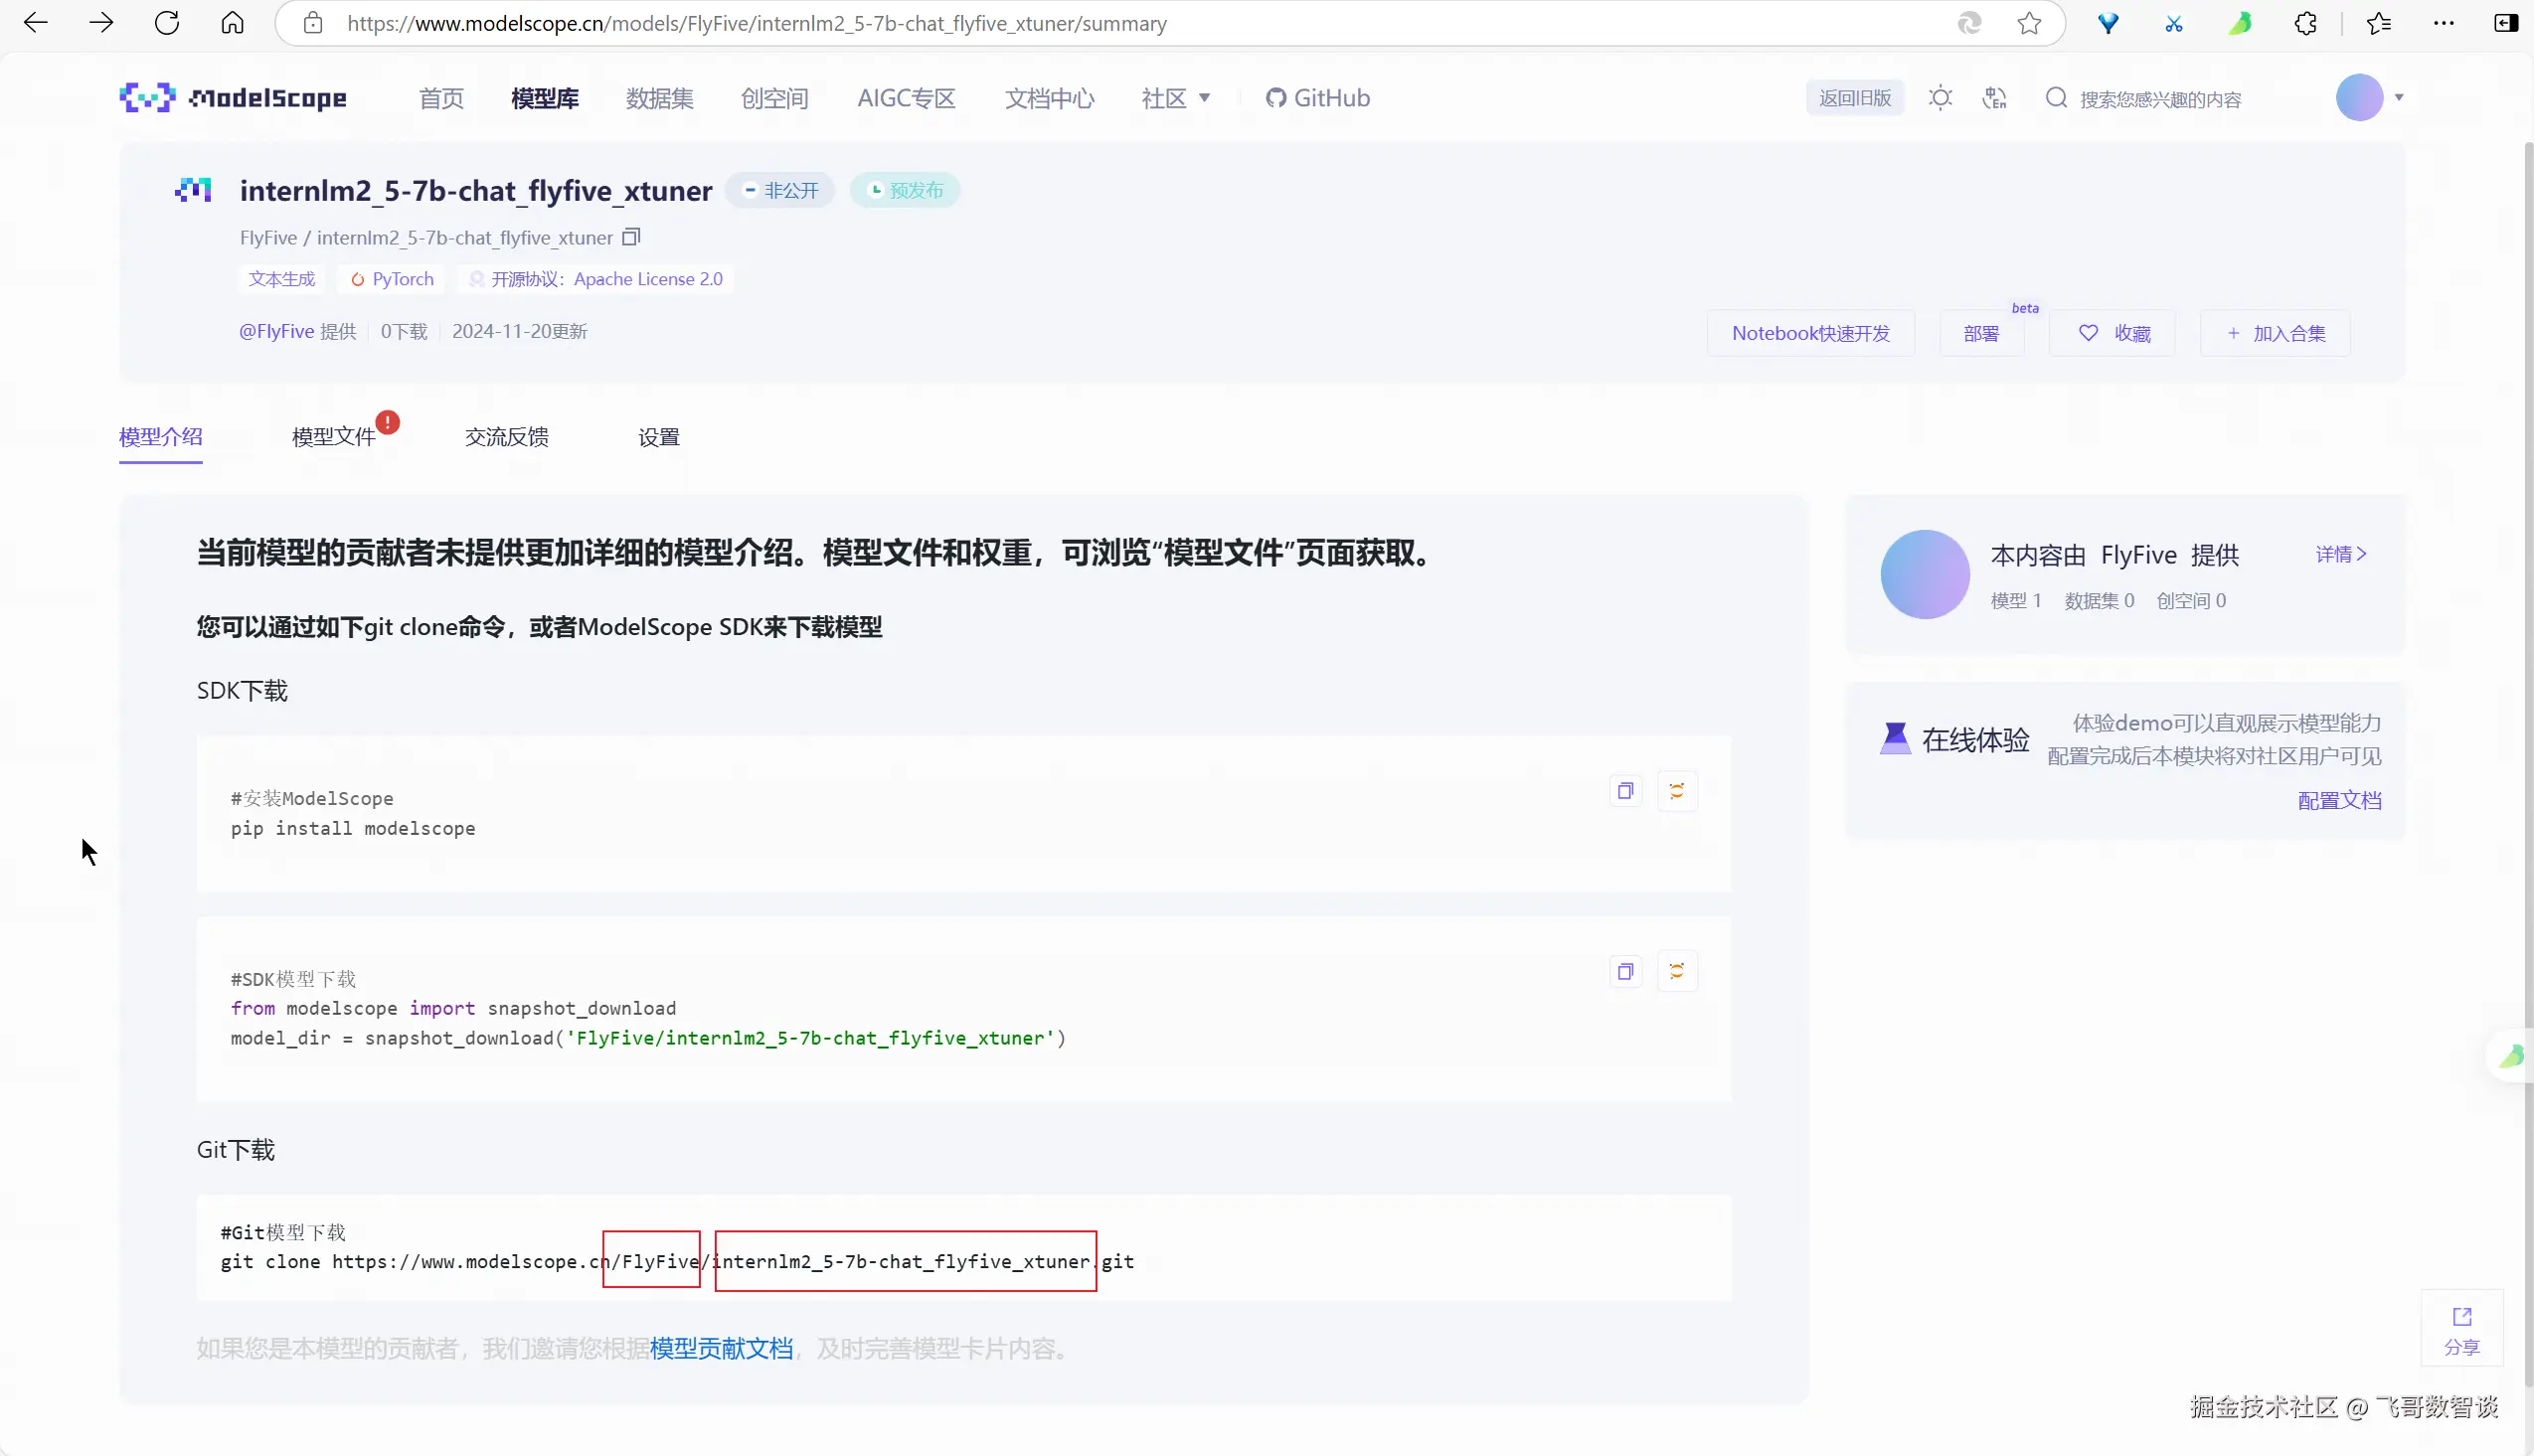Copy the model path next to FlyFive/internlm2_5-7b-chat_flyfive_xtuner

pyautogui.click(x=631, y=237)
